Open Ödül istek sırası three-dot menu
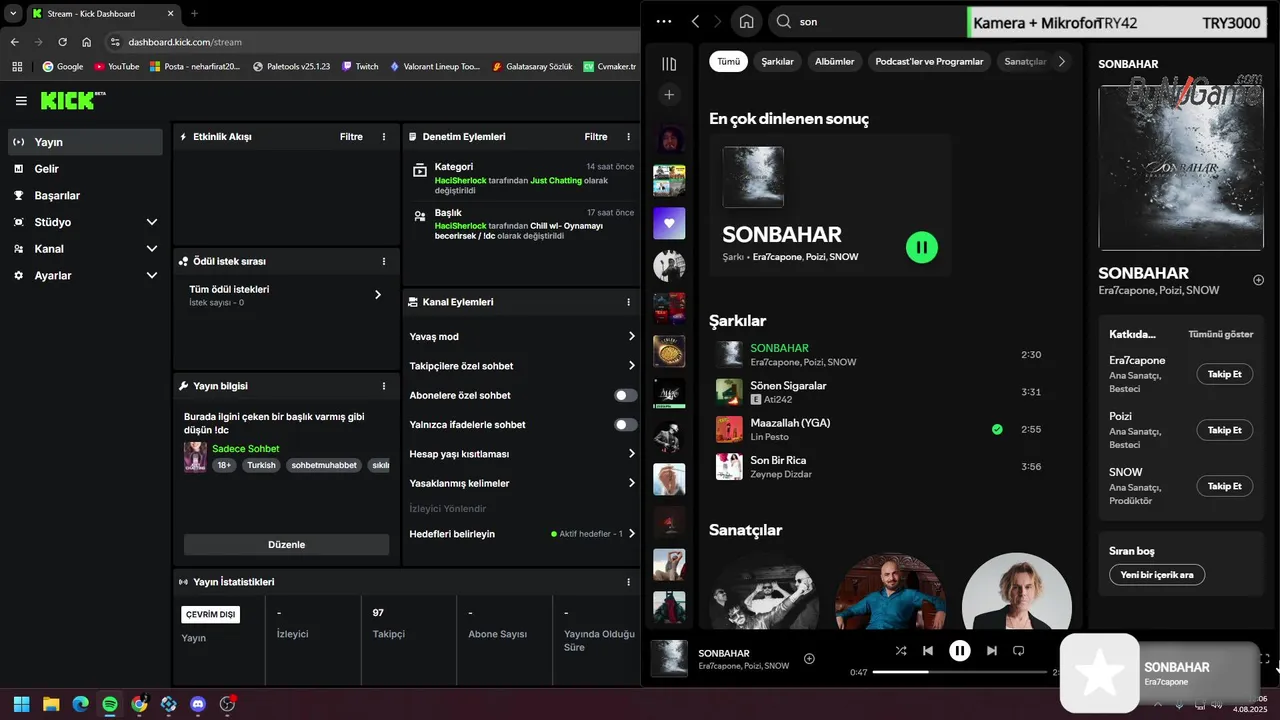Screen dimensions: 1280x720 384,261
